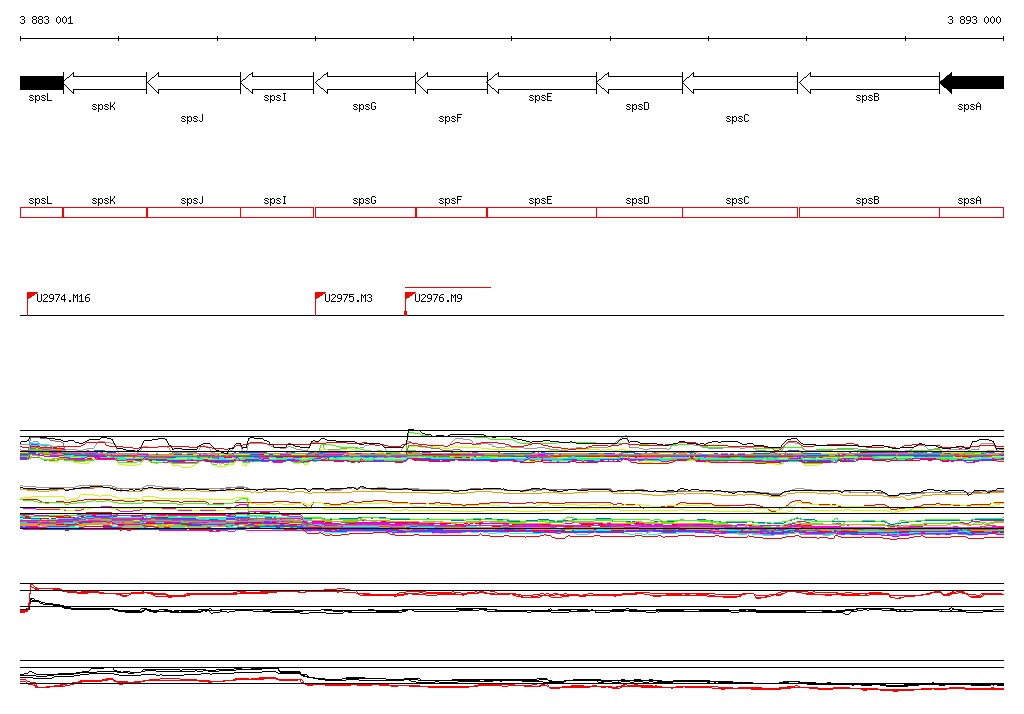Screen dimensions: 1024x714
Task: Click the spsJ label under the arrow track
Action: (192, 118)
